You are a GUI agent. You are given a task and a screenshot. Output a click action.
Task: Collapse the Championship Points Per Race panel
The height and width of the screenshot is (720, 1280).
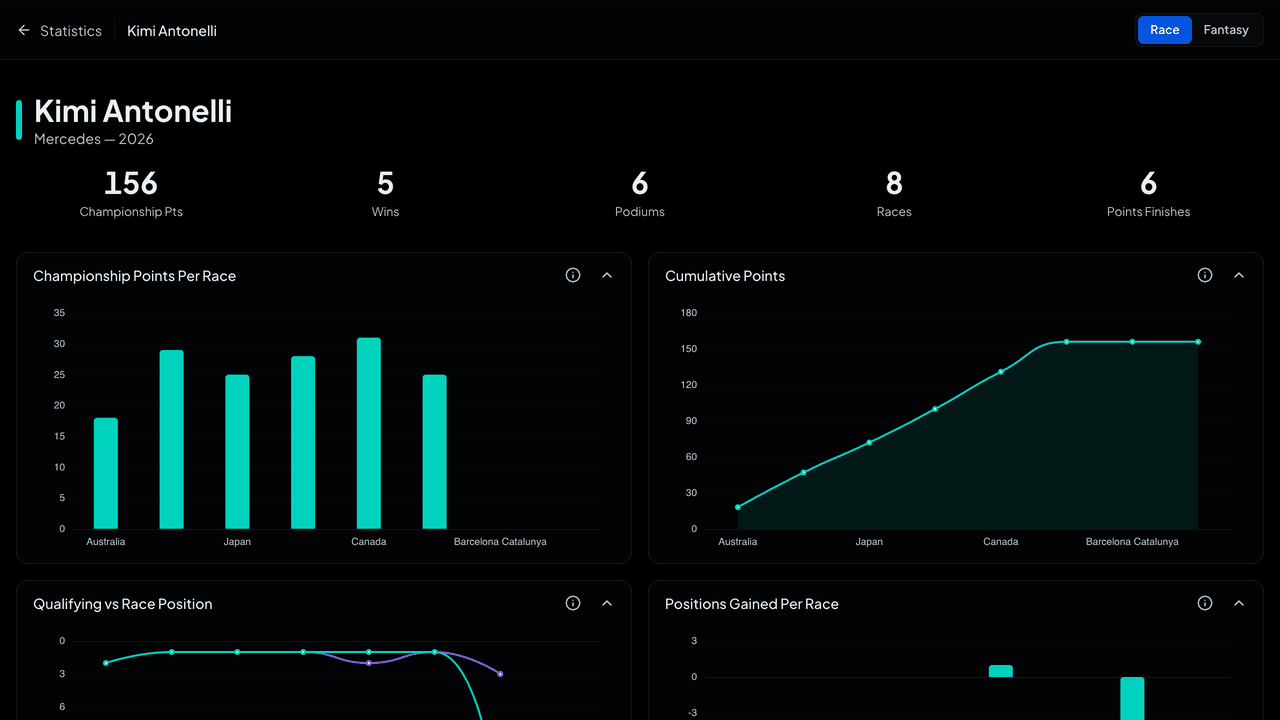pyautogui.click(x=607, y=275)
